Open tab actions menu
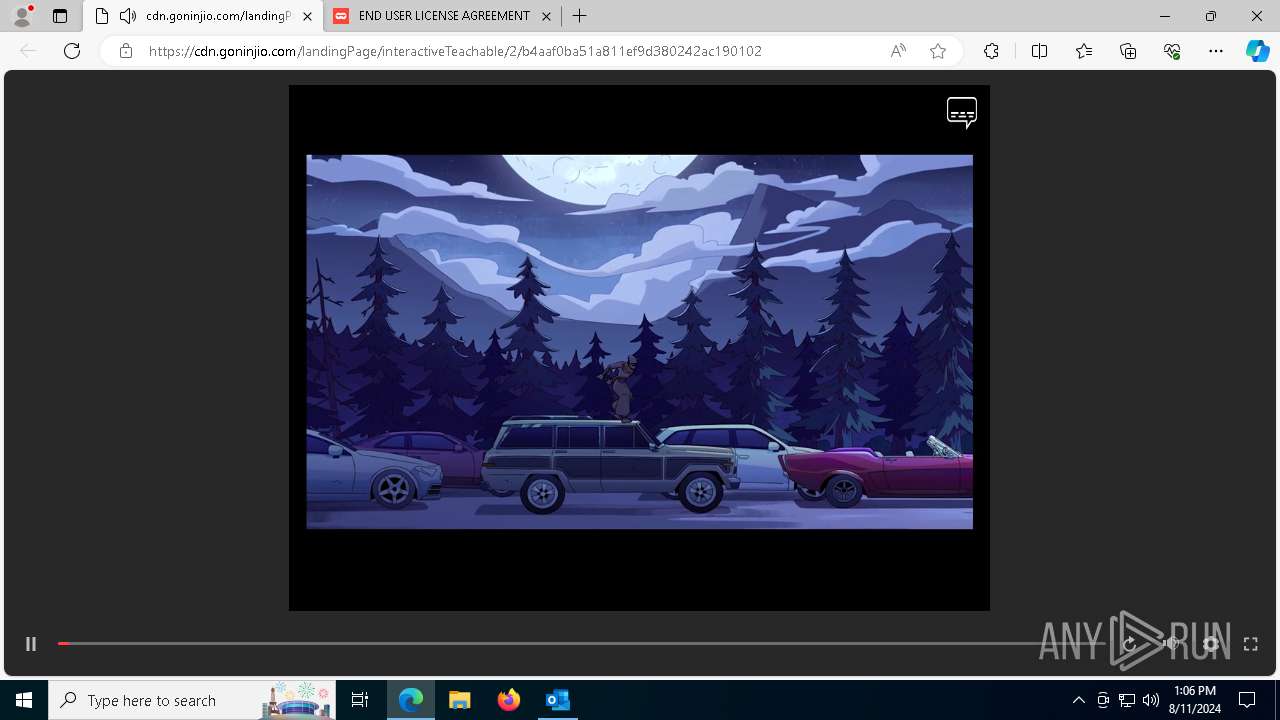Screen dimensions: 1280x720 60,16
